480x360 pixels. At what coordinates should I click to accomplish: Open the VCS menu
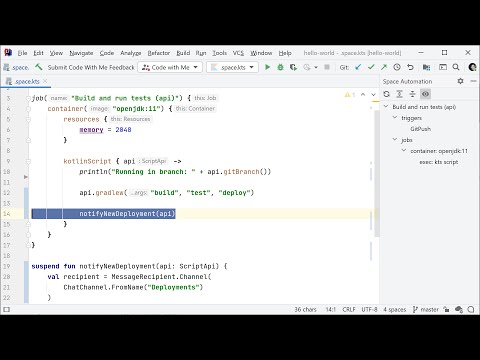(x=238, y=53)
